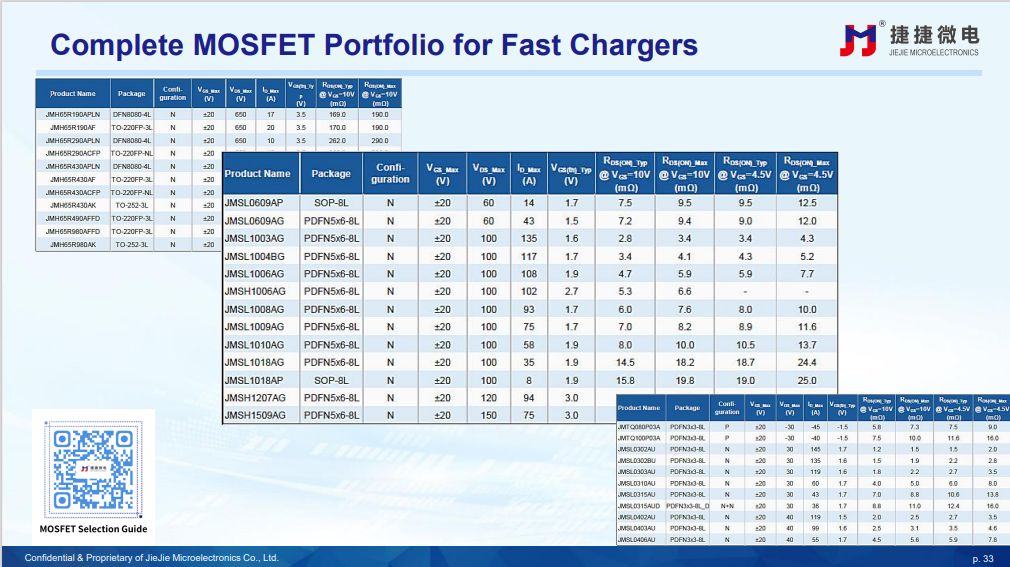Click ID value 117 in JMSL1004BG row

(x=529, y=256)
